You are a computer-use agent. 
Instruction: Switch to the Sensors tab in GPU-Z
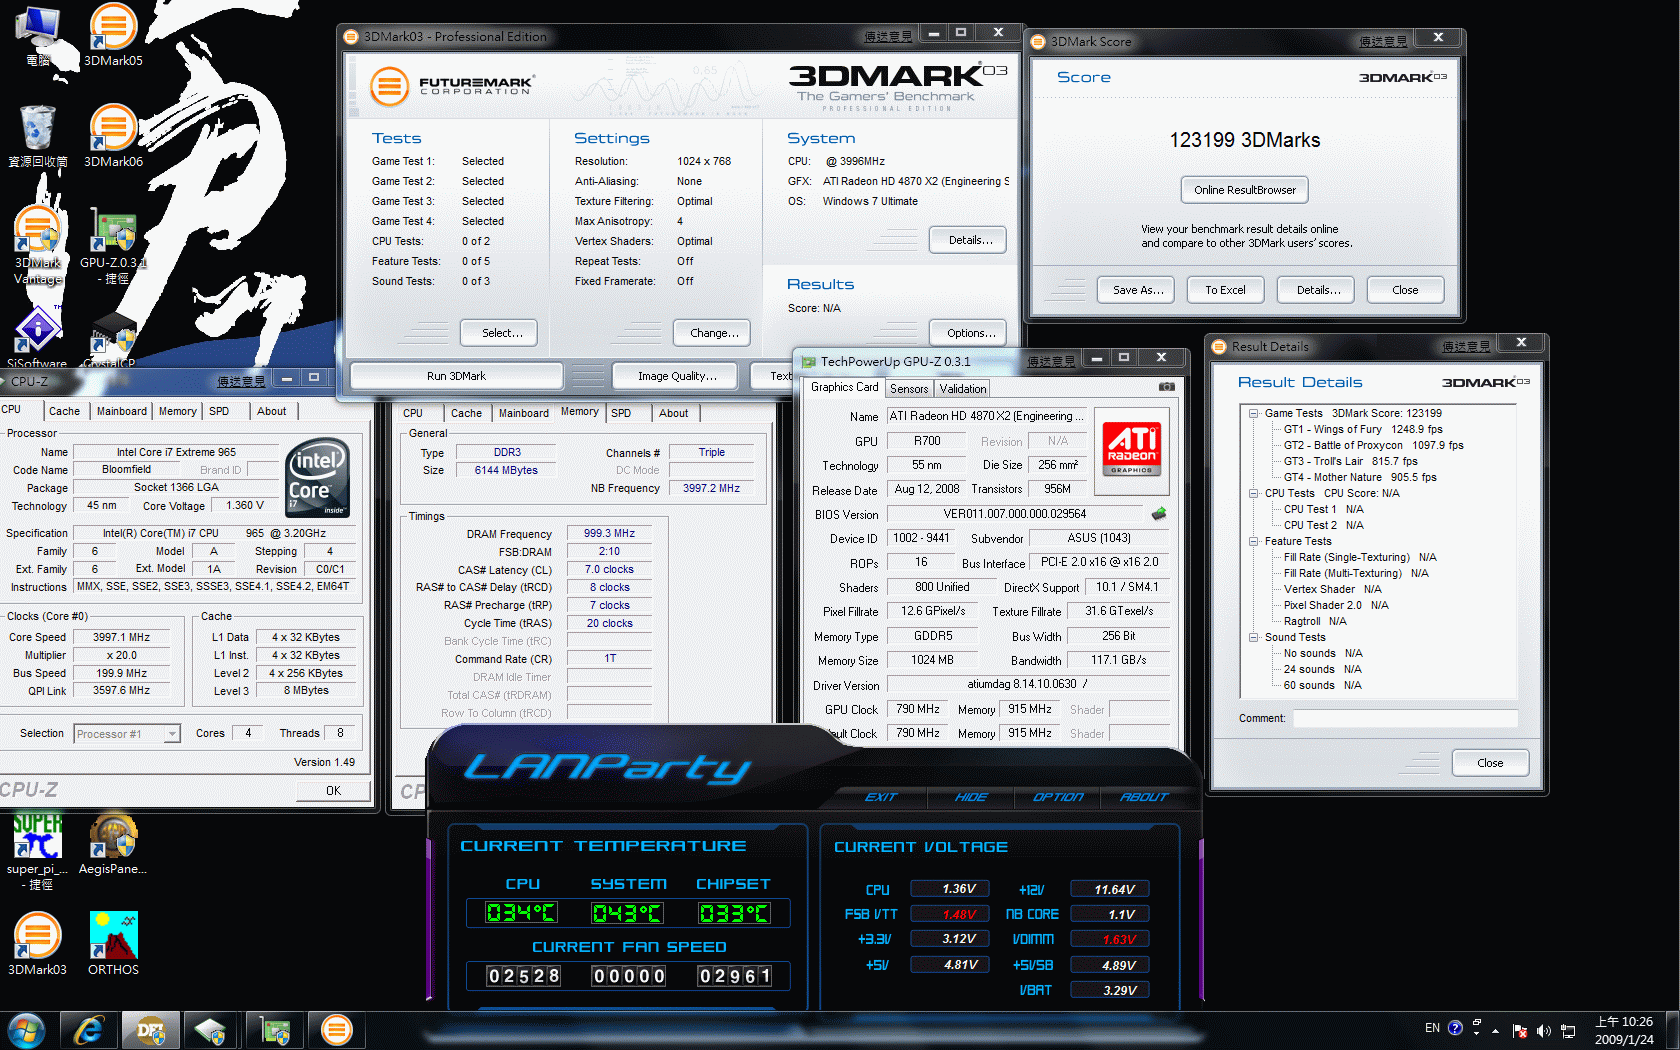[909, 389]
